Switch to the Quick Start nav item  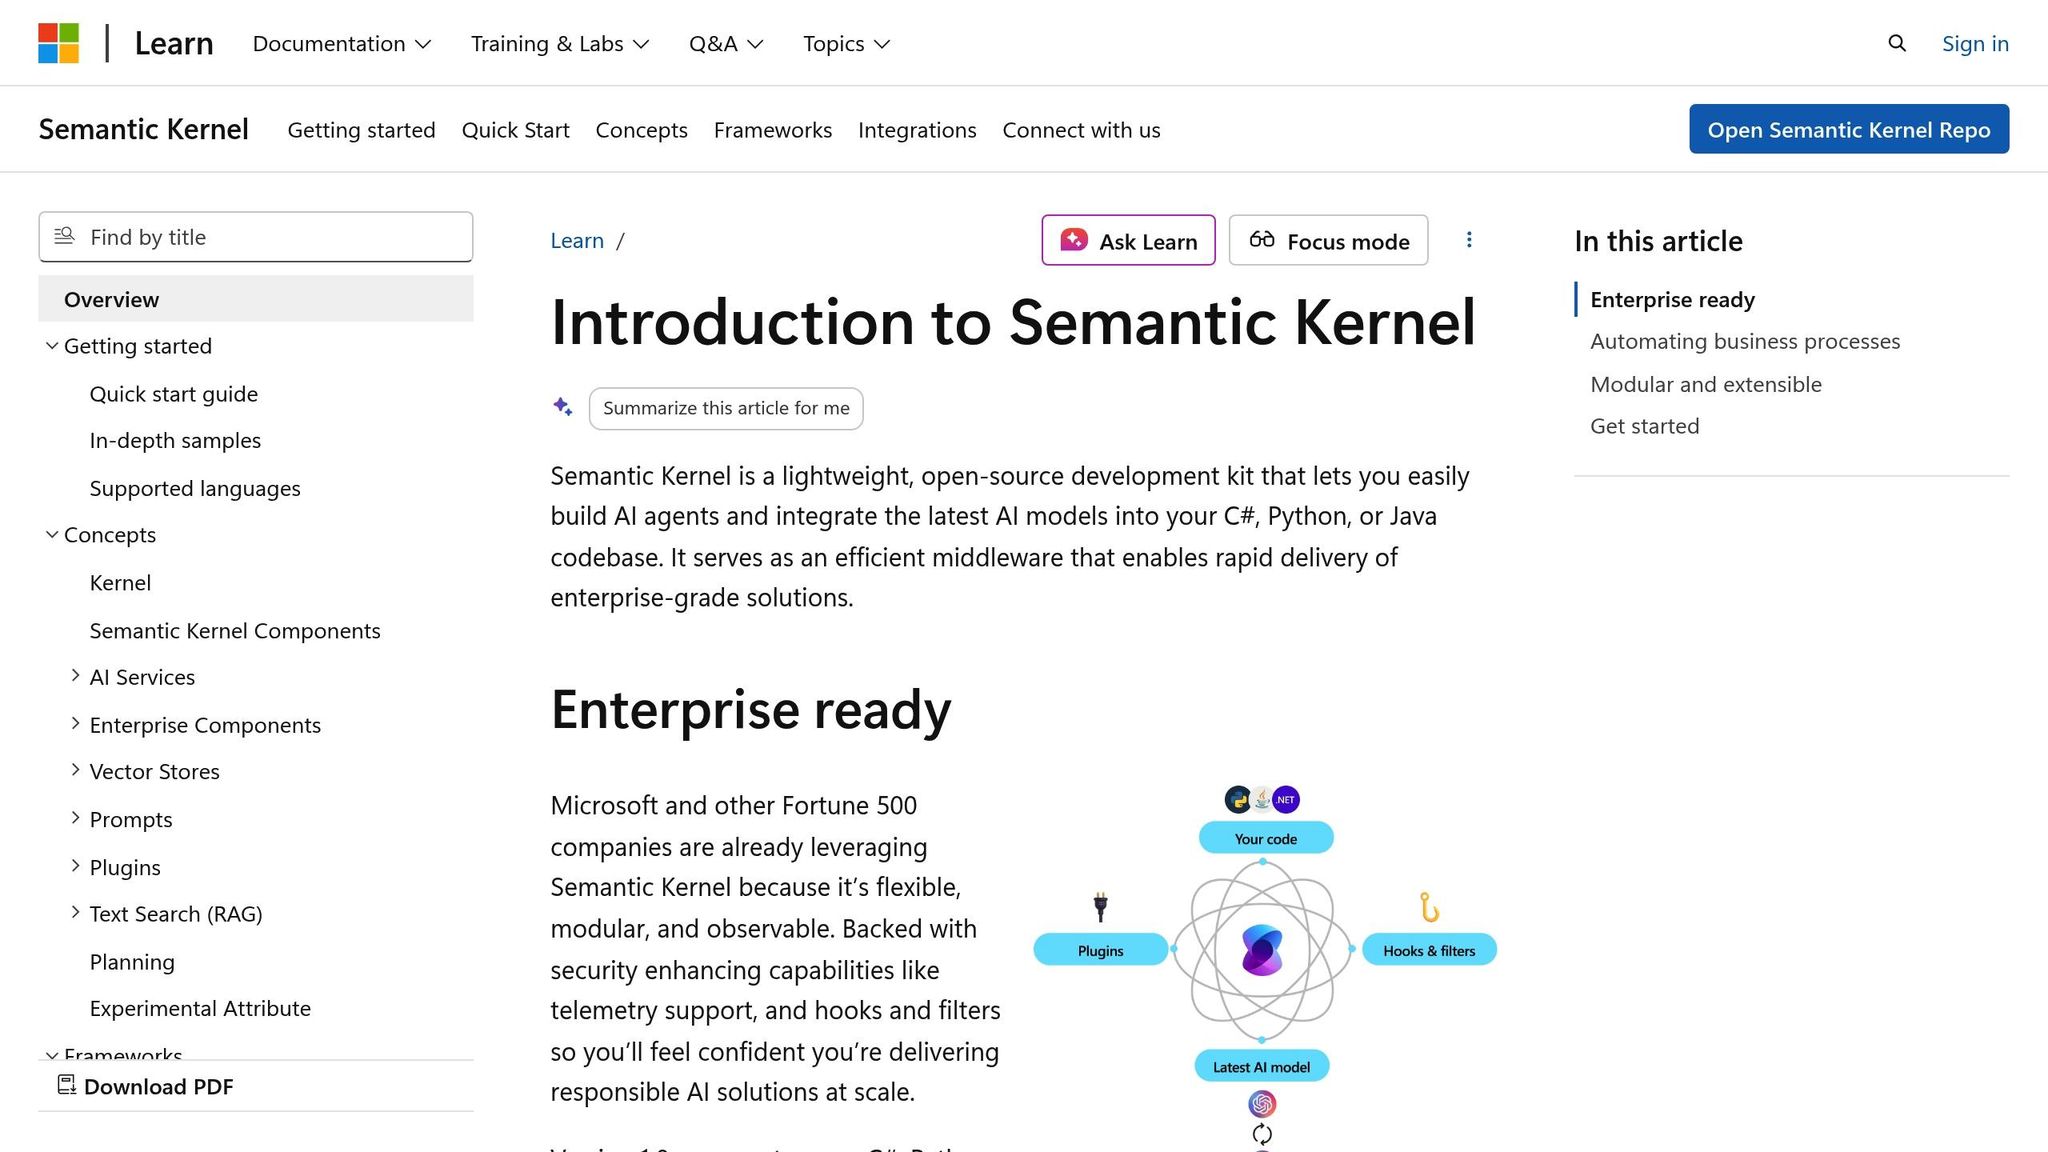click(x=515, y=130)
